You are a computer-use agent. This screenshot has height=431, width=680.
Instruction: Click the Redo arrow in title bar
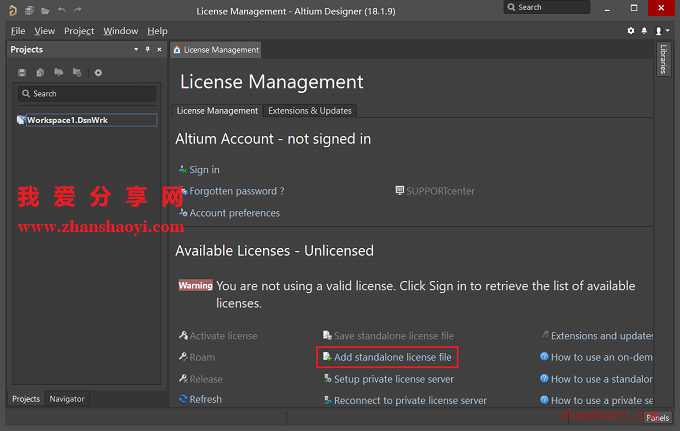78,10
